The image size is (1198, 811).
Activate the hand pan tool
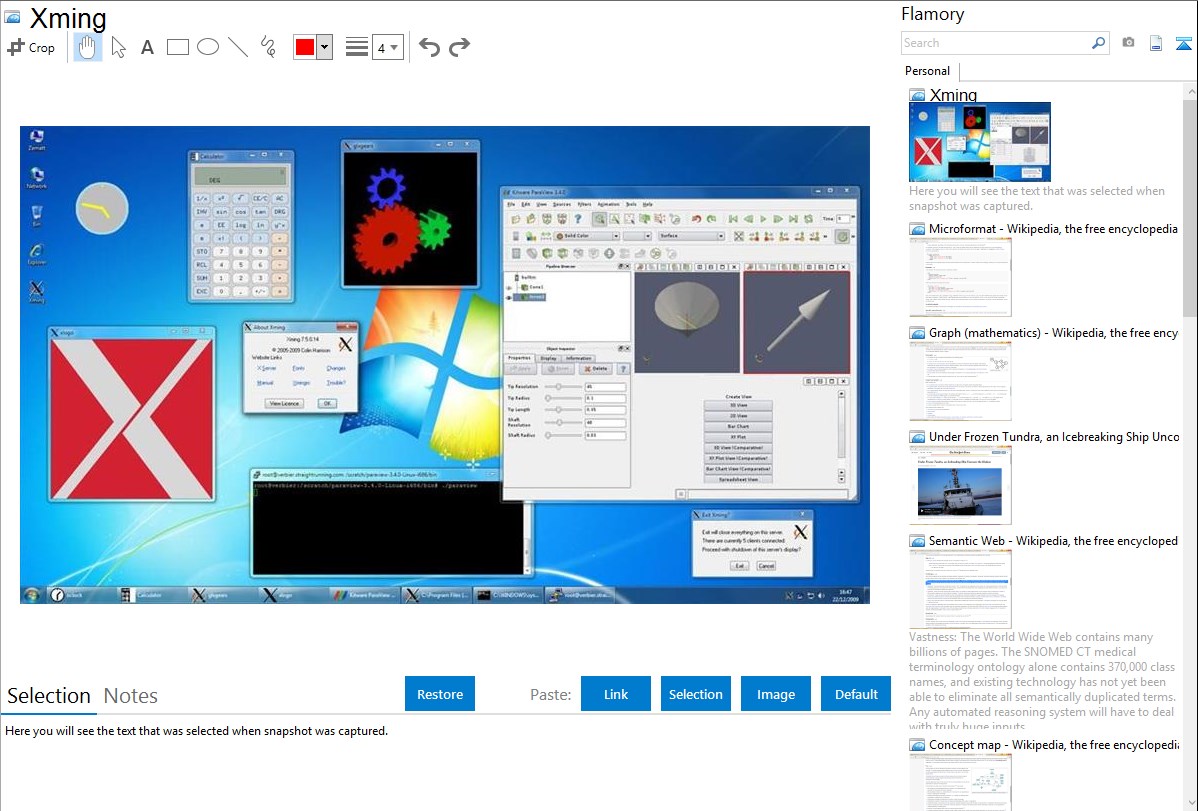coord(87,47)
